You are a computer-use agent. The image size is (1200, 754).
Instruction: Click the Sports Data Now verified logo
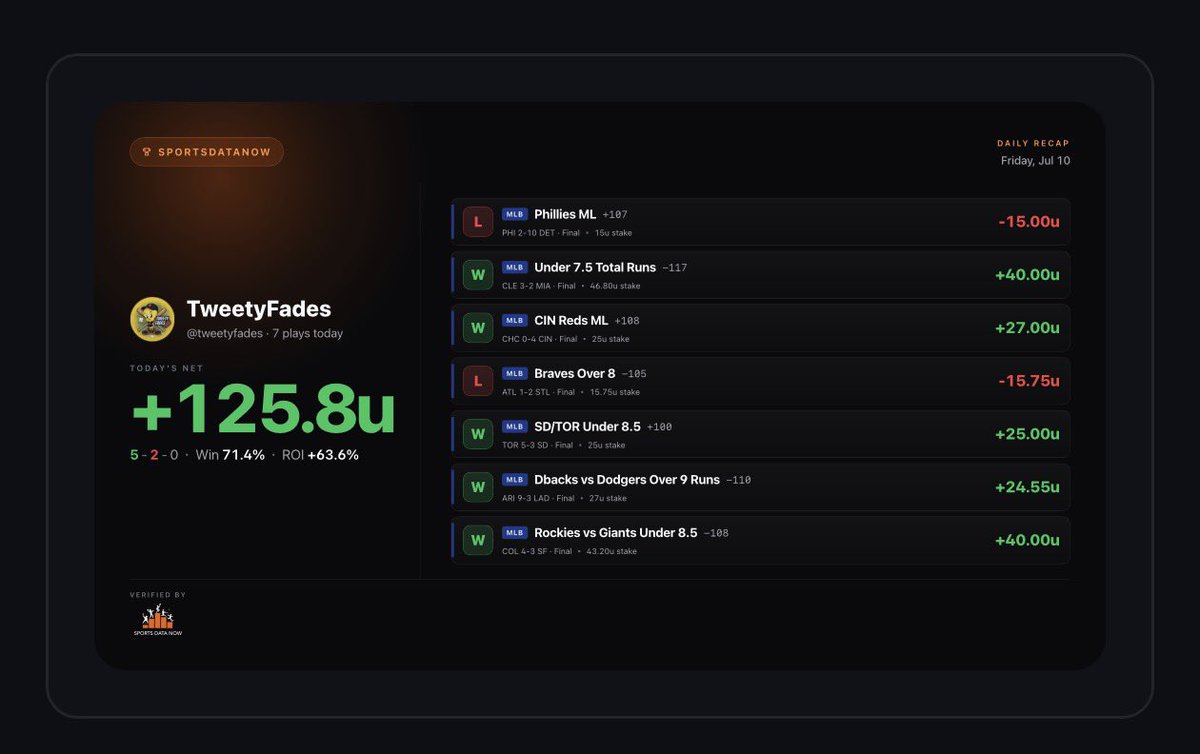158,621
